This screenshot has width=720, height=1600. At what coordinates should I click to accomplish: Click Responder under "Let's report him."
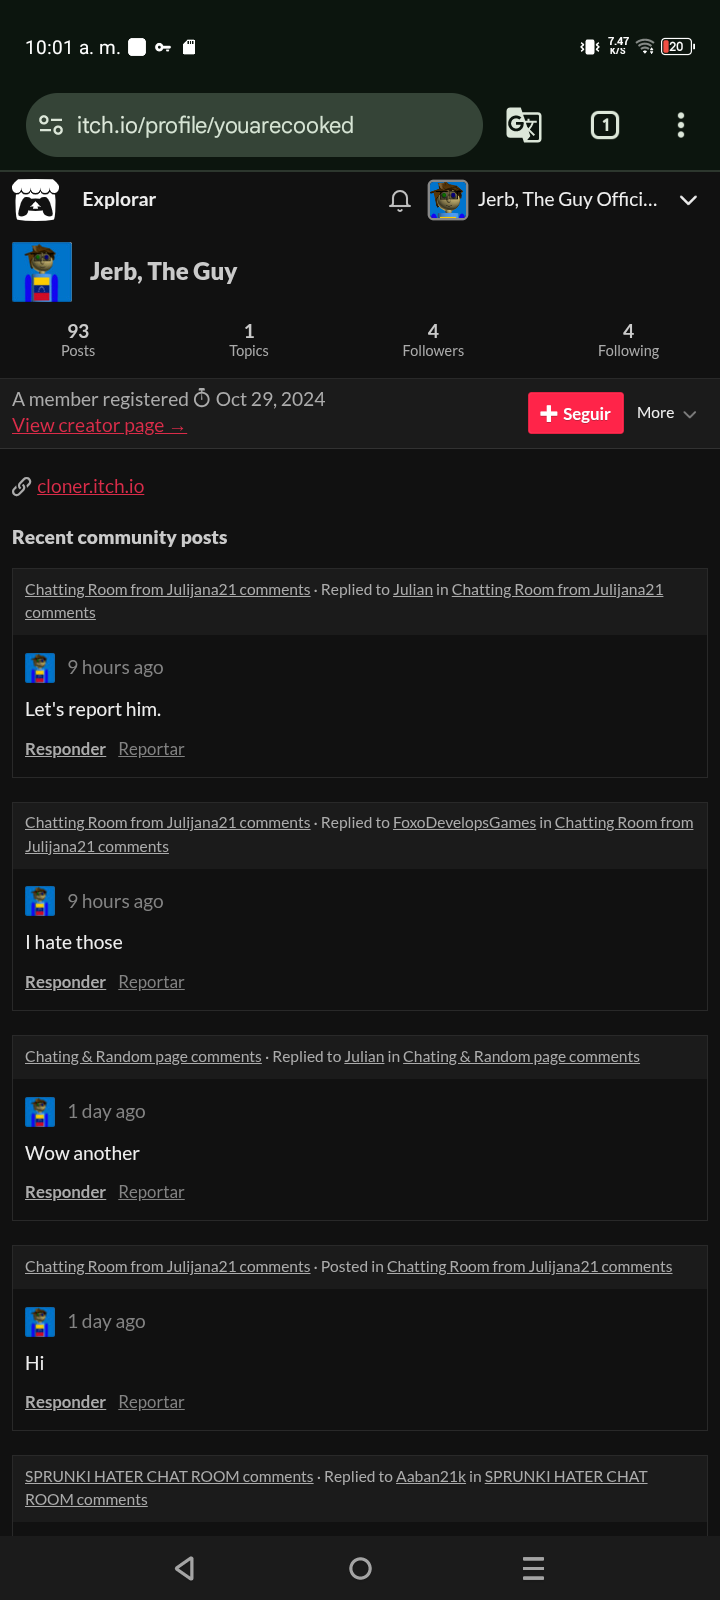pyautogui.click(x=65, y=749)
